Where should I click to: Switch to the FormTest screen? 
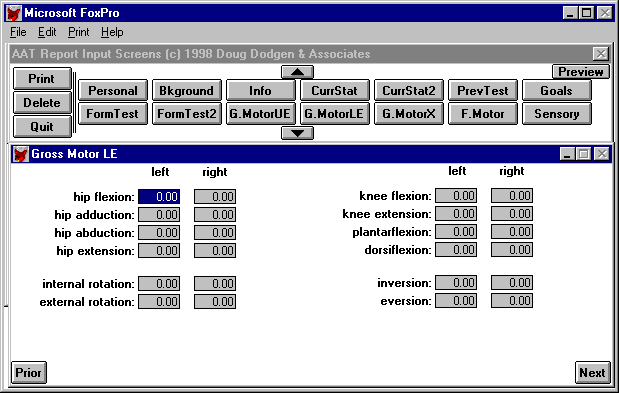113,114
